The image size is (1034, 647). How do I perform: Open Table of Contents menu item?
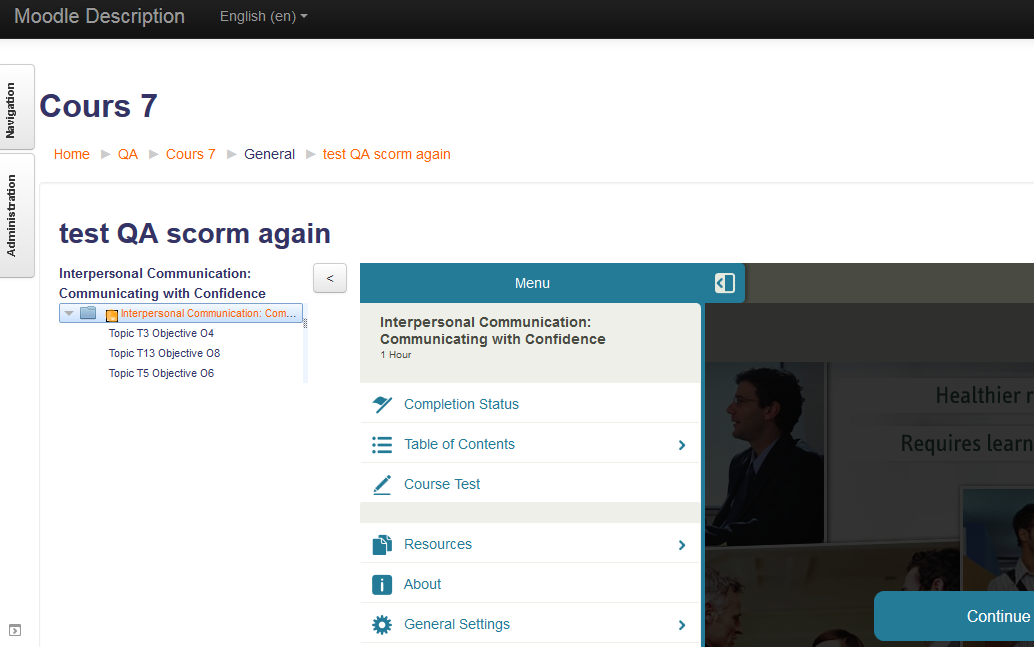[x=530, y=445]
